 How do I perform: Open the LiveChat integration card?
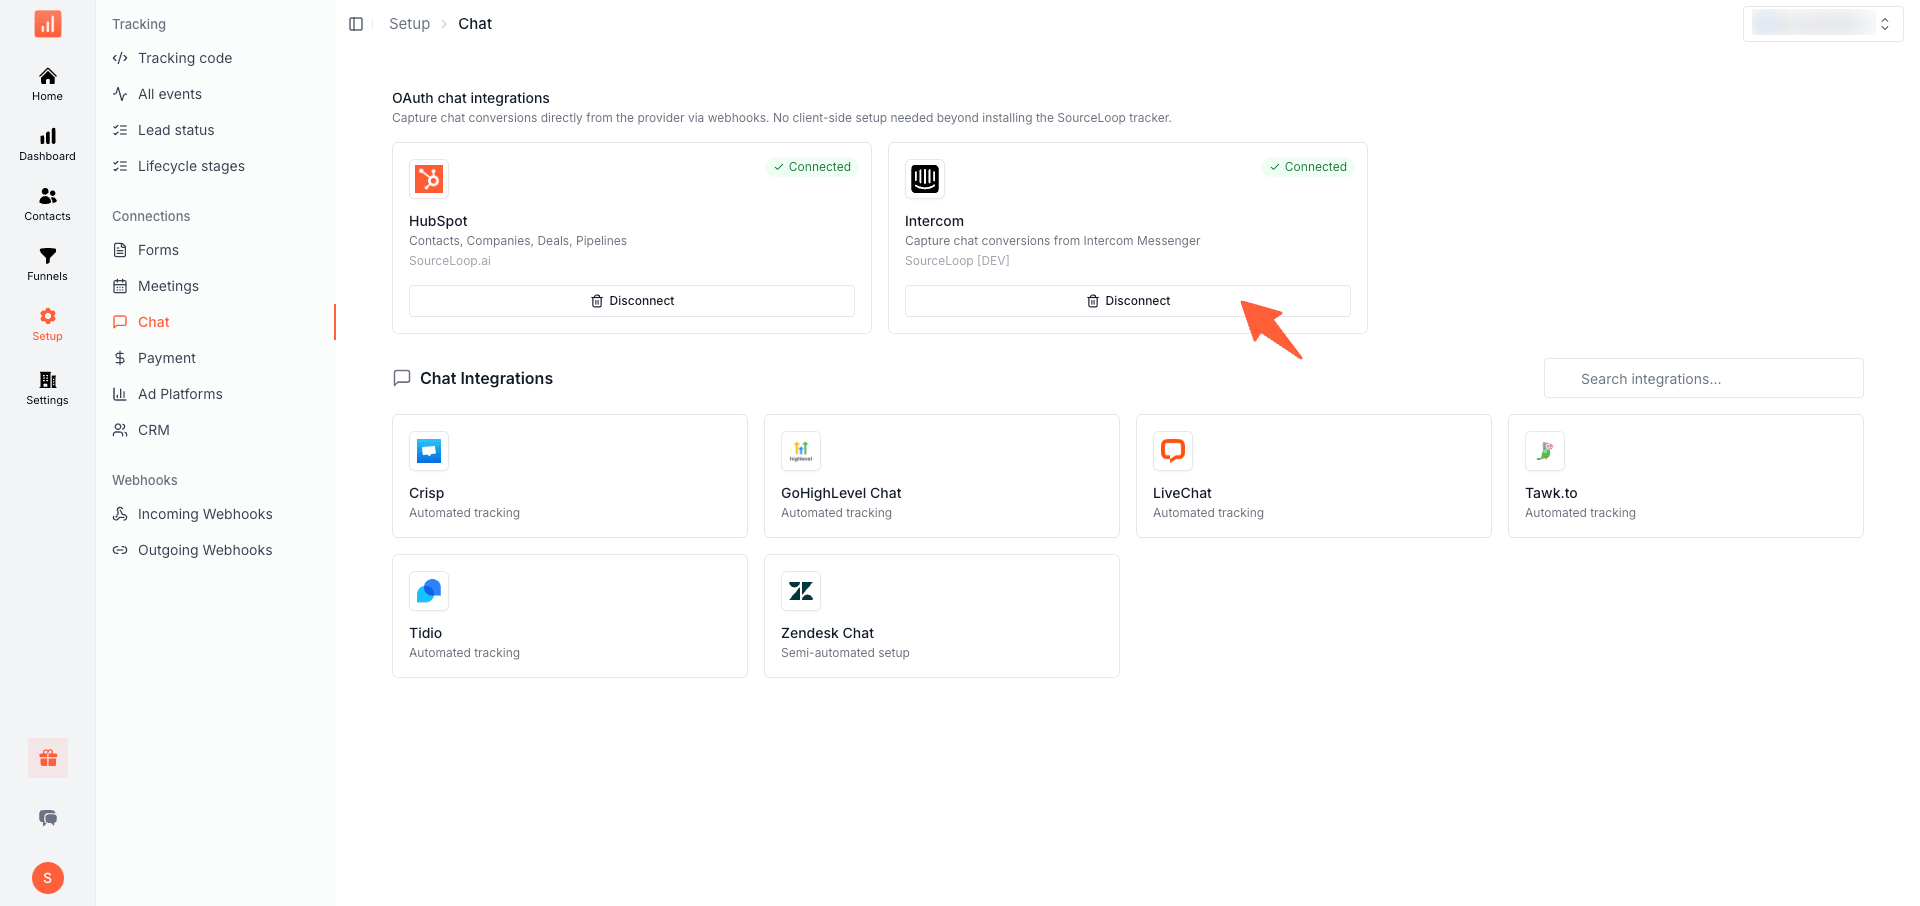[x=1314, y=476]
